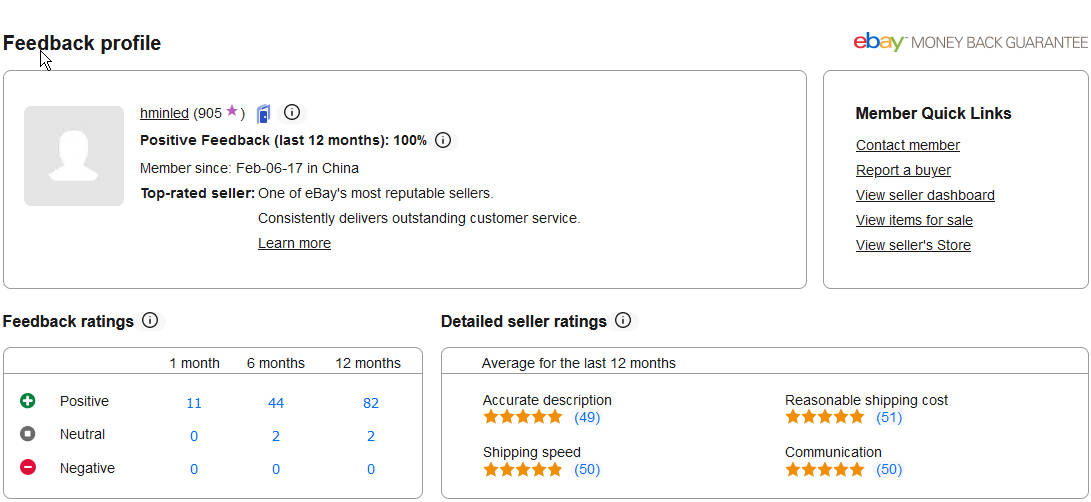
Task: View the 82 positive ratings for 12 months
Action: (371, 403)
